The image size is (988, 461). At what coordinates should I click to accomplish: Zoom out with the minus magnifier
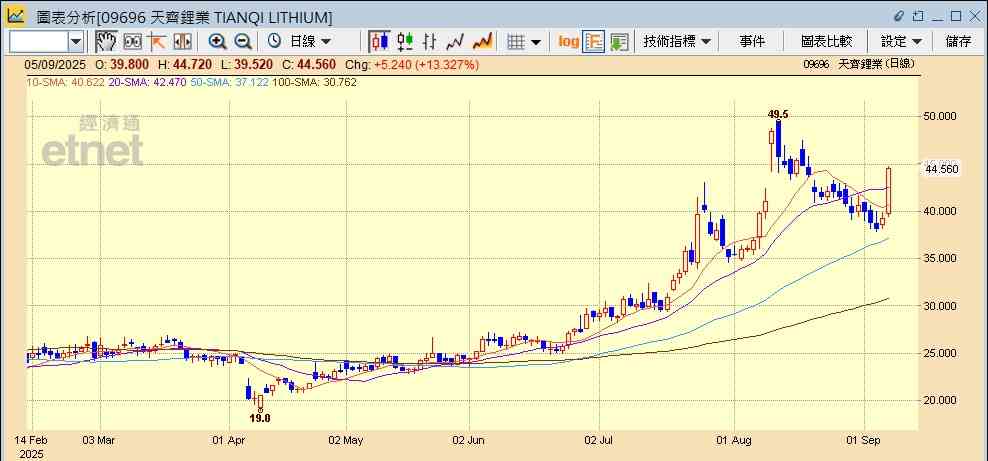[243, 42]
